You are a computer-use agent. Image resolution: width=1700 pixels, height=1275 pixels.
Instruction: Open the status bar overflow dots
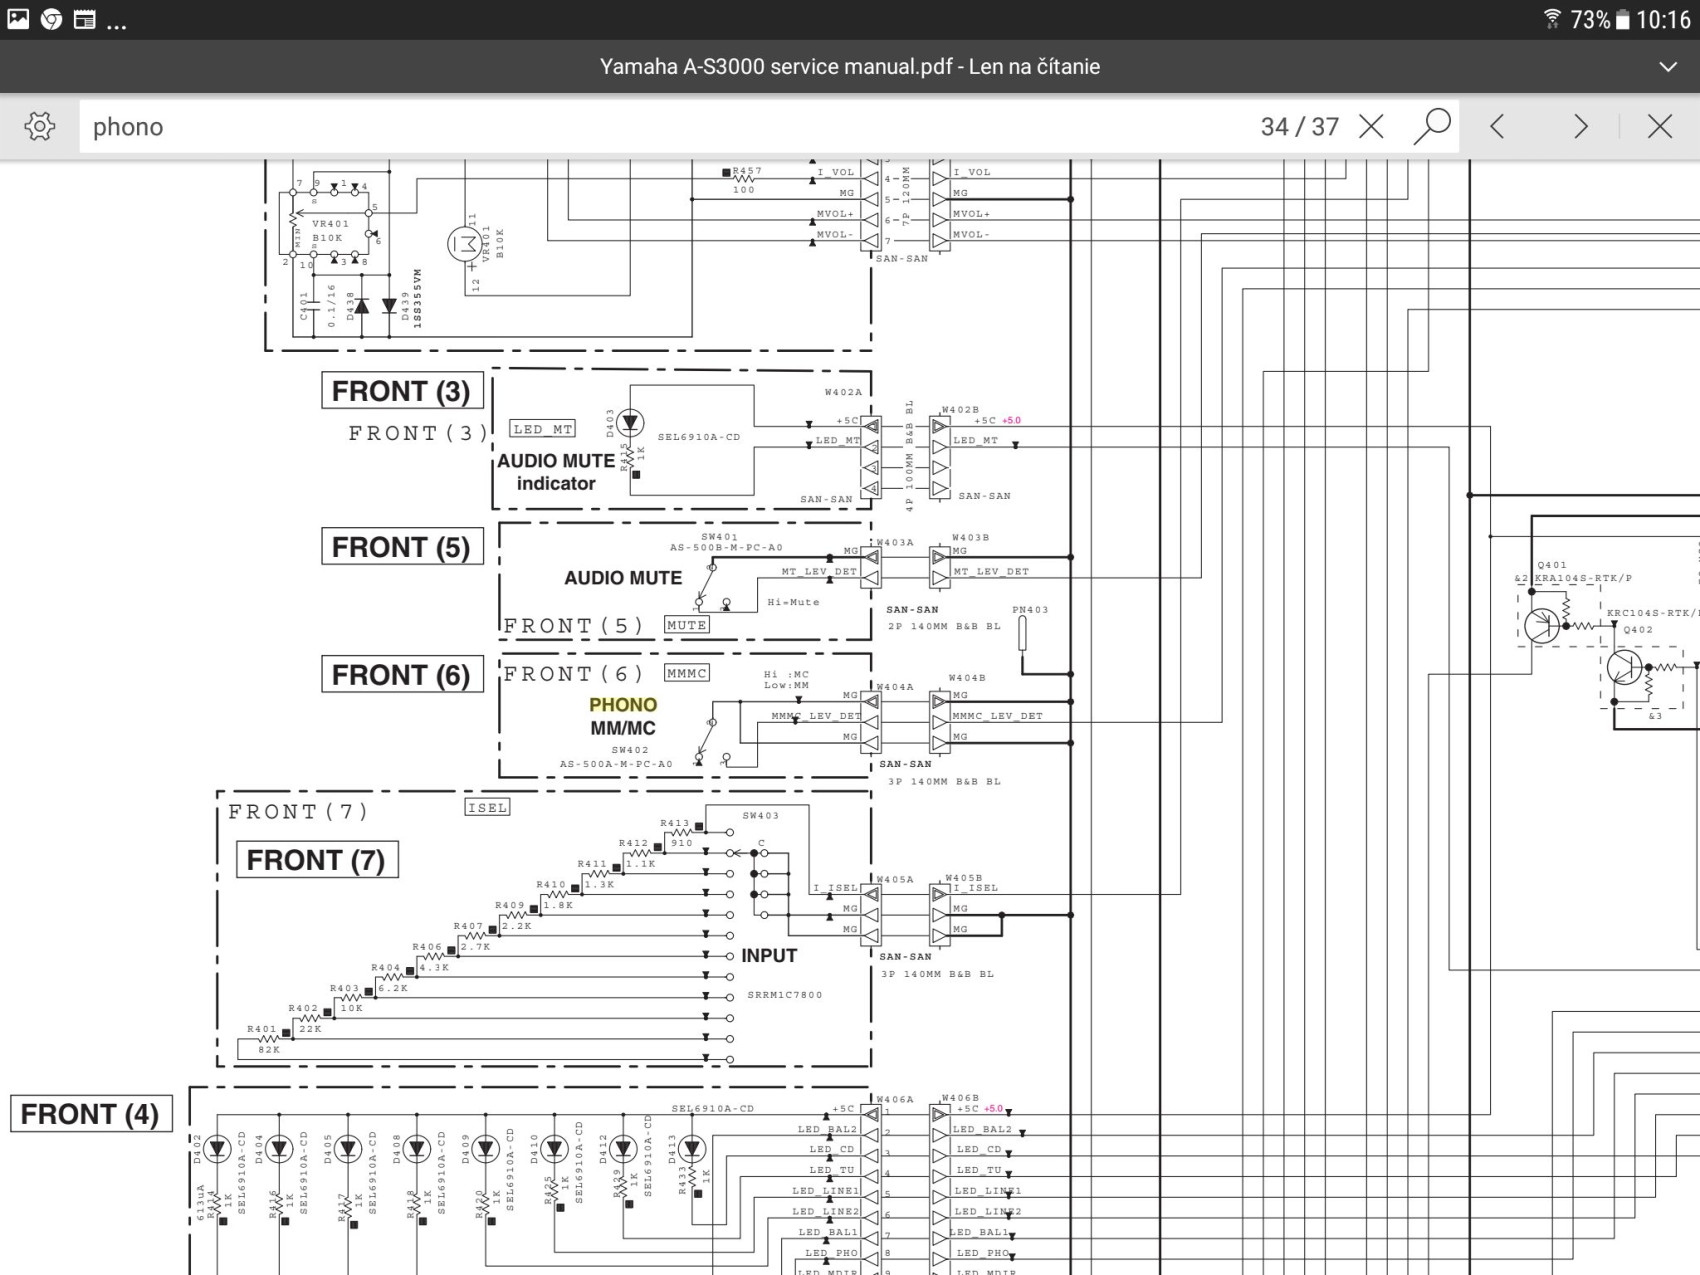(117, 24)
